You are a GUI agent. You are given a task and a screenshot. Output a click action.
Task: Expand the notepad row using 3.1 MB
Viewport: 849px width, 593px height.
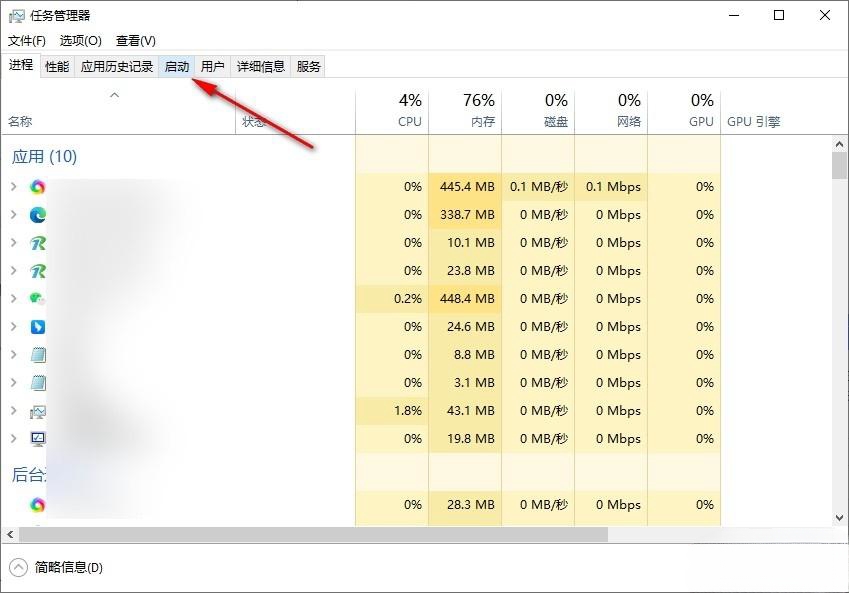pos(14,383)
